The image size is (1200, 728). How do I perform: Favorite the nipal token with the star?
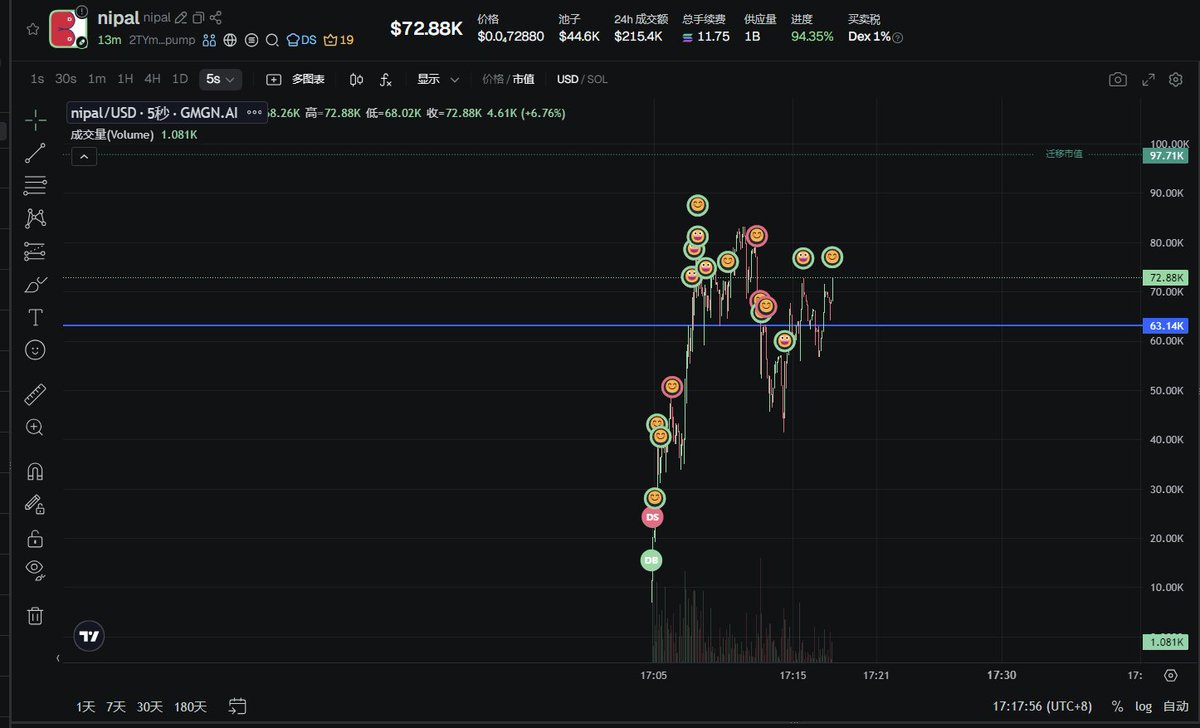pos(33,29)
